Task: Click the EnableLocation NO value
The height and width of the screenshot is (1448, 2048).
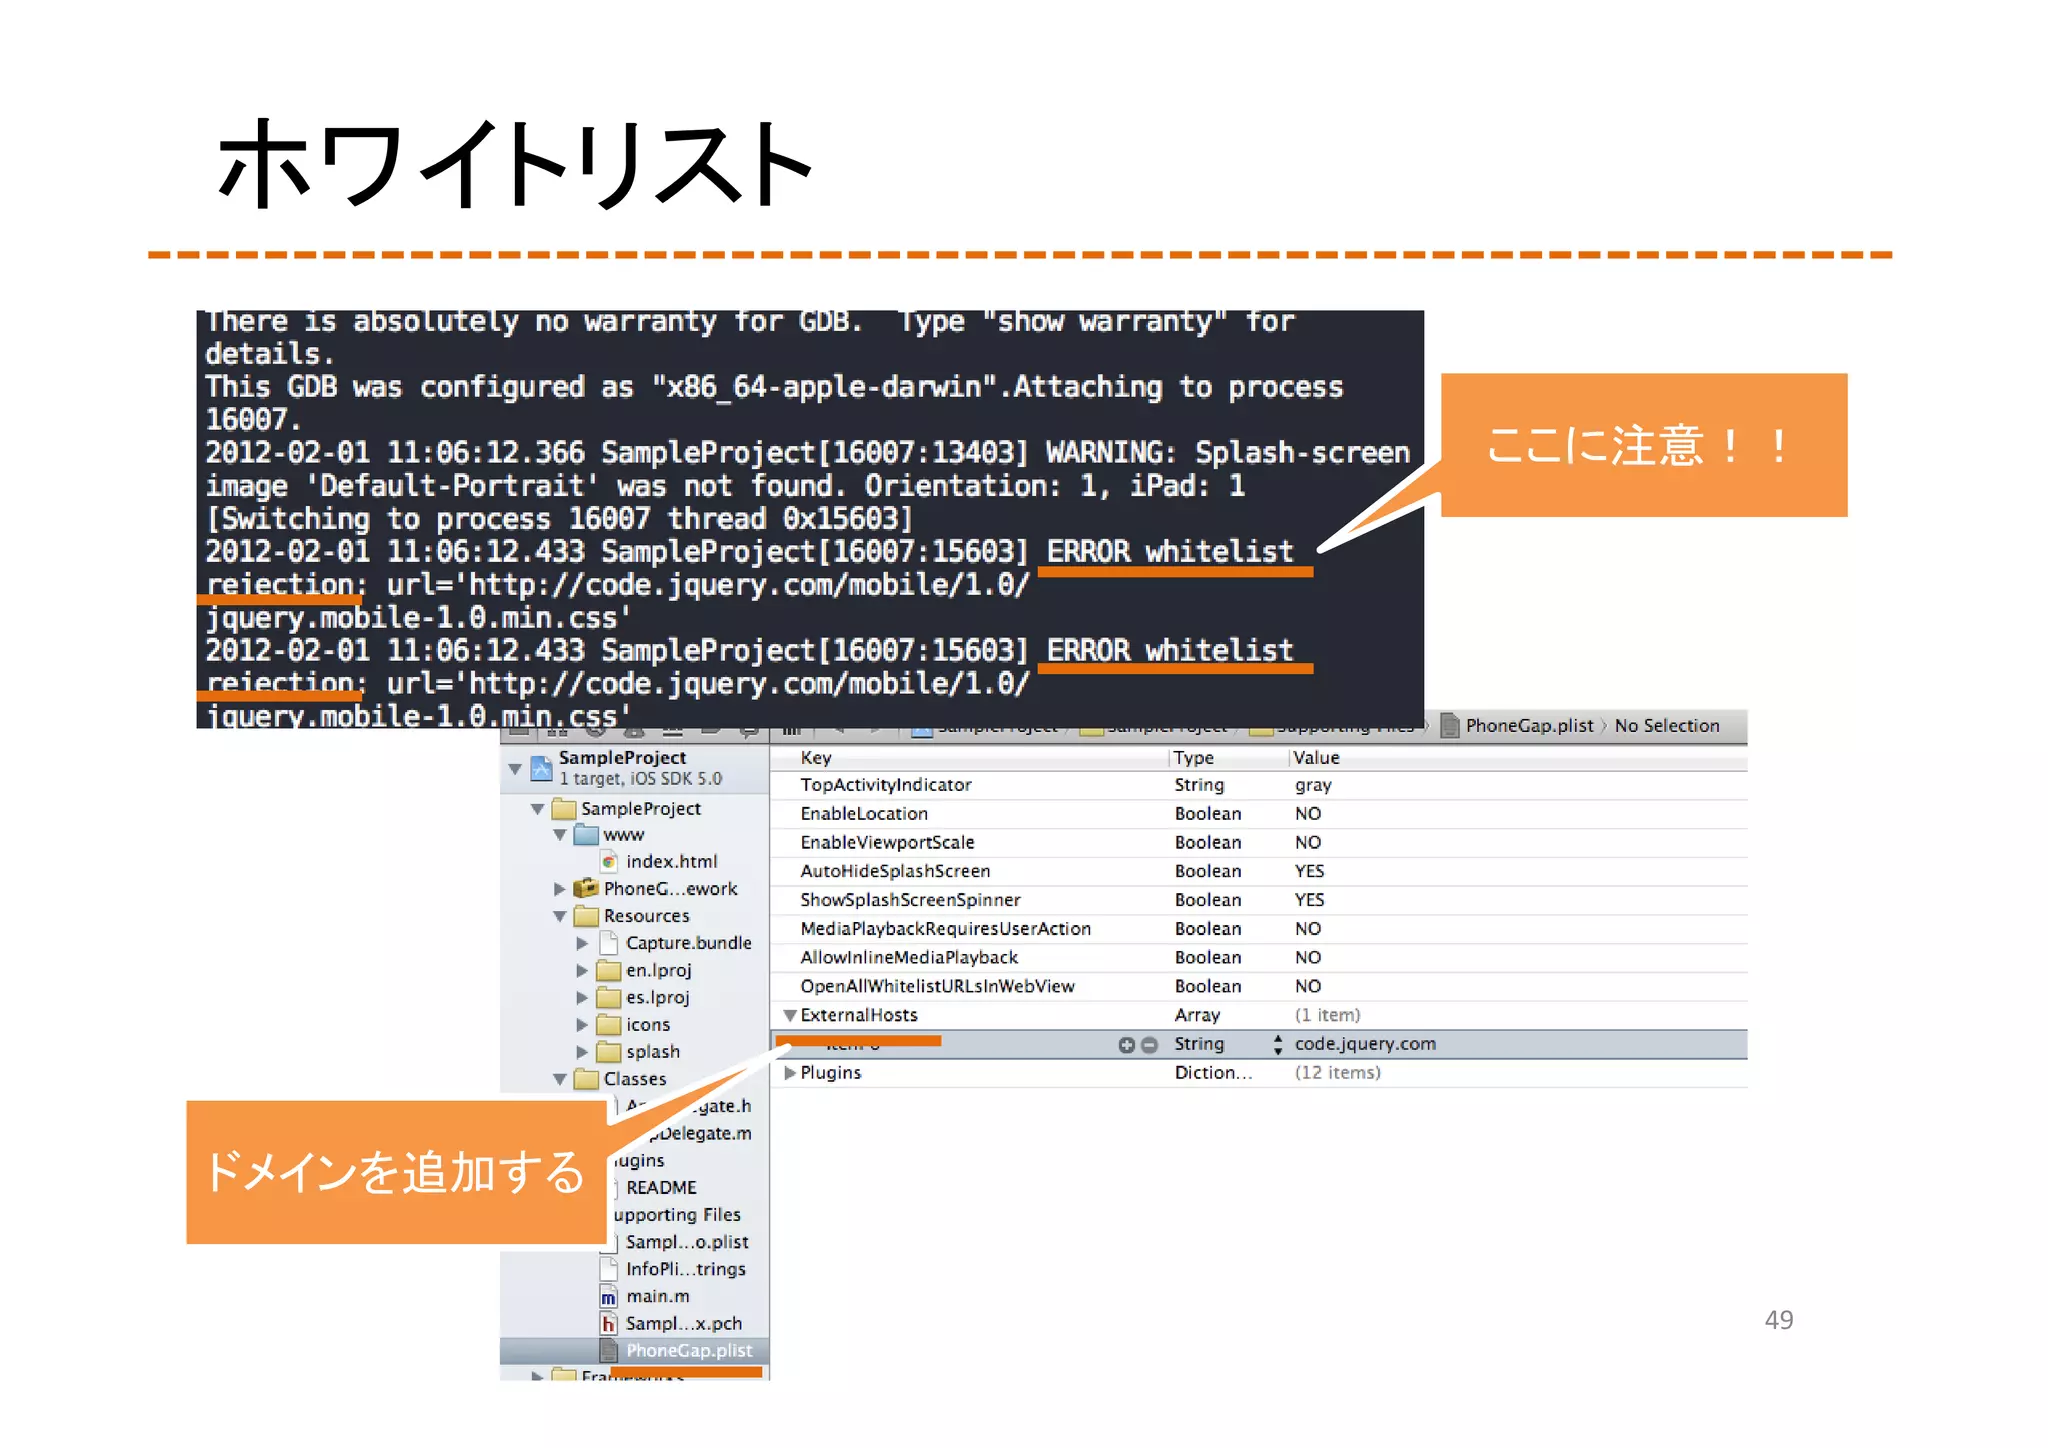Action: tap(1308, 814)
